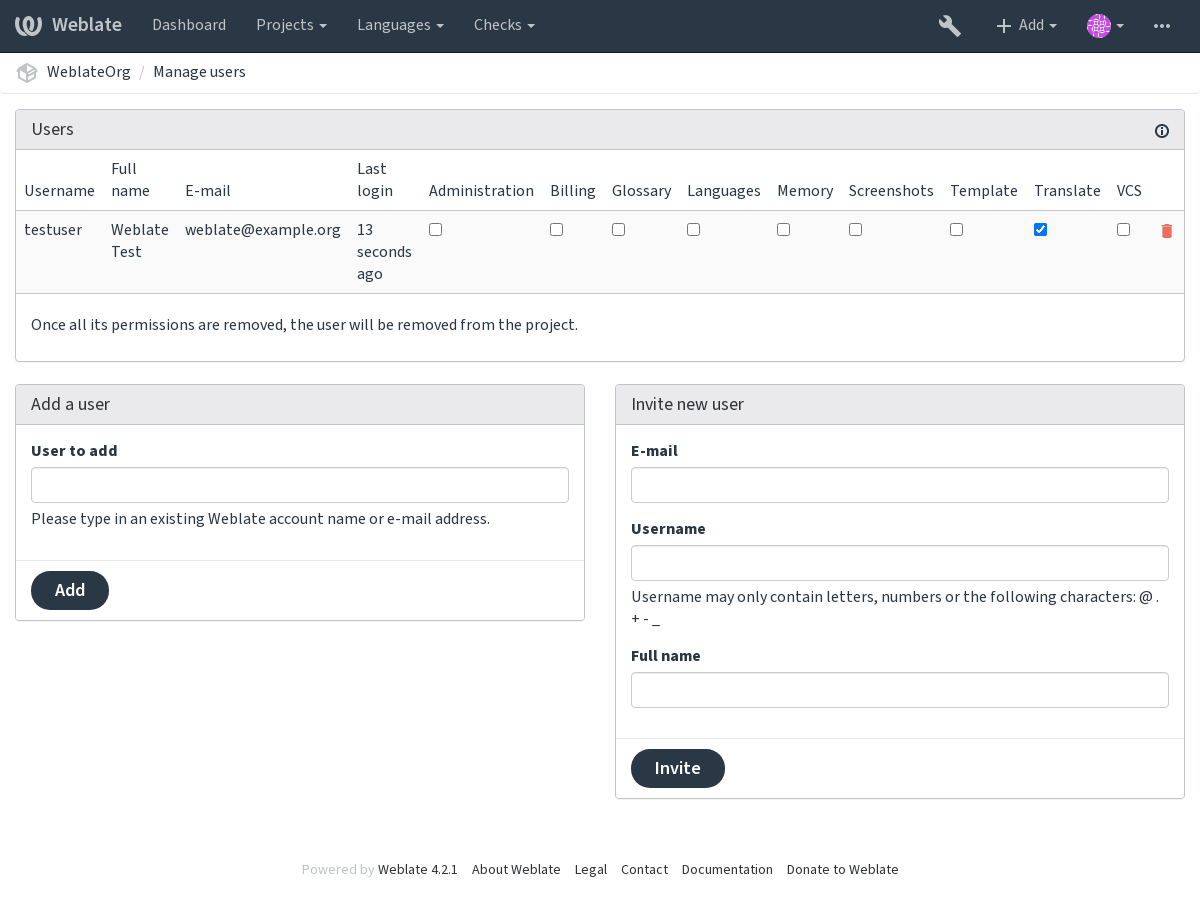Open About Weblate footer link
Viewport: 1200px width, 903px height.
pos(516,869)
